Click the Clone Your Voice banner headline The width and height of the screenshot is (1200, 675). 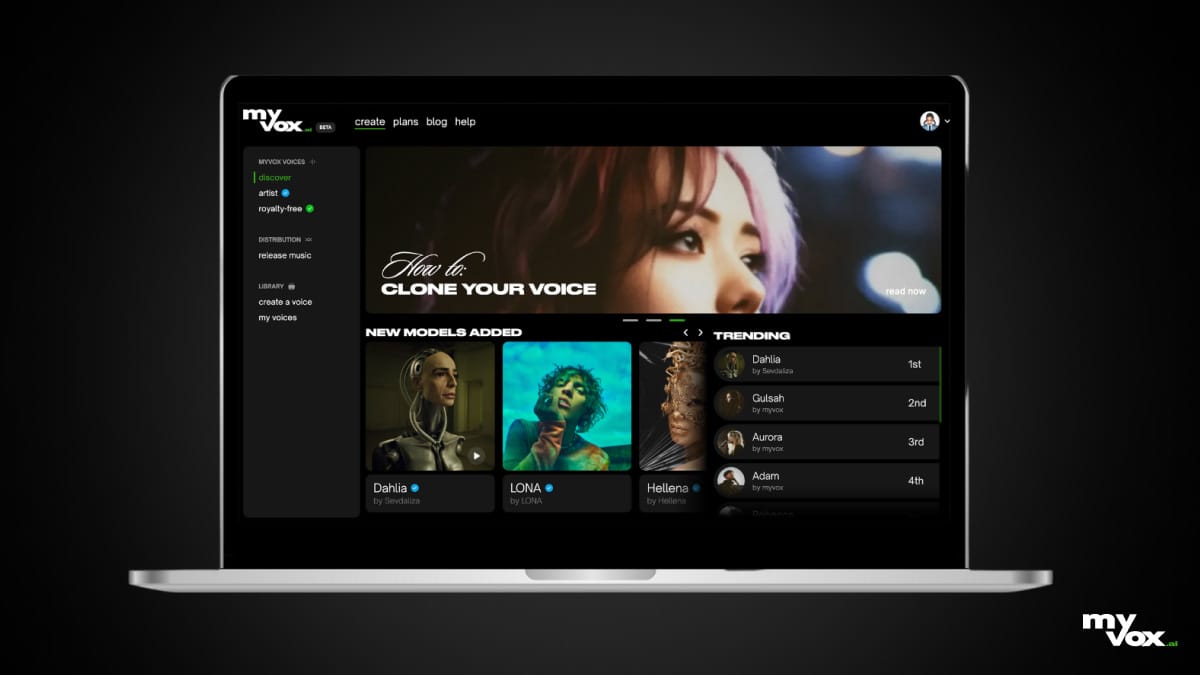click(489, 289)
